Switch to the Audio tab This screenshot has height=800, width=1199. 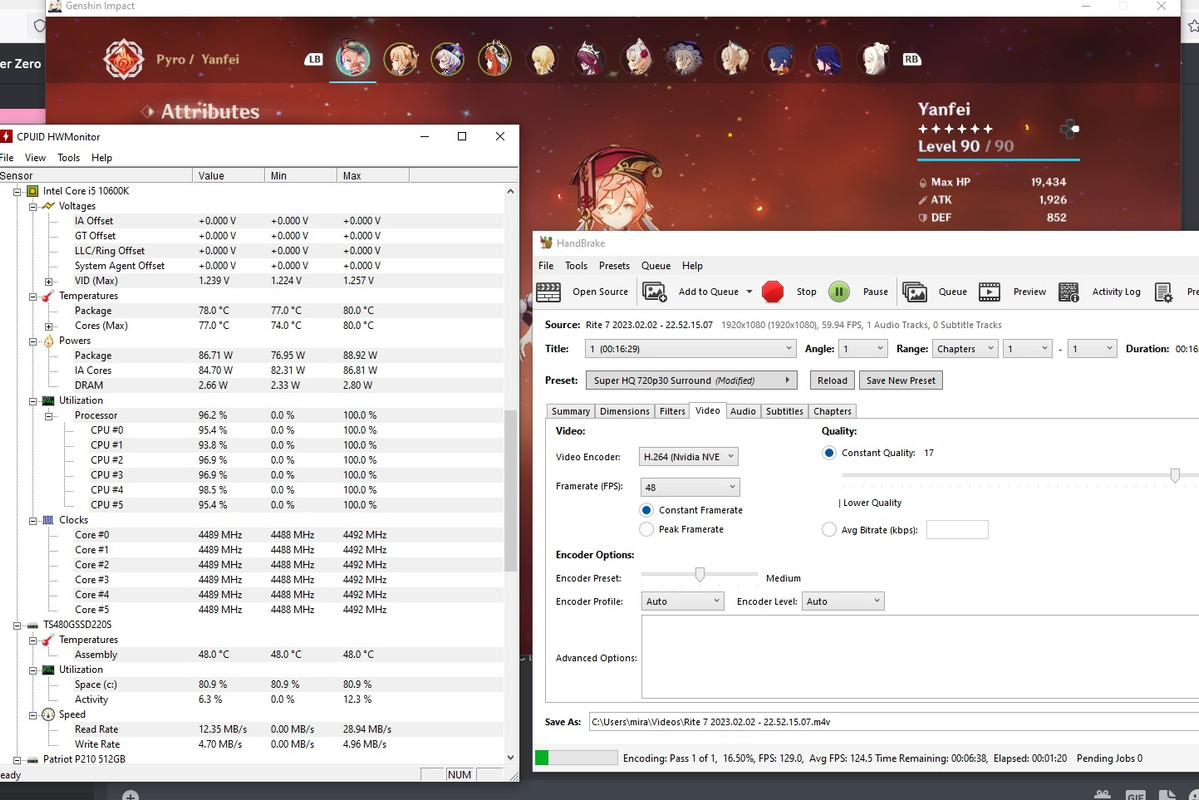[742, 411]
